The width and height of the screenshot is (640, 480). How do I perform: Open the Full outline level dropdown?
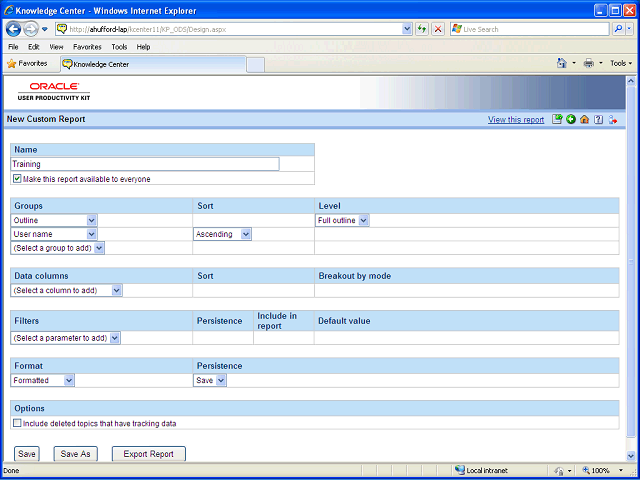[342, 220]
